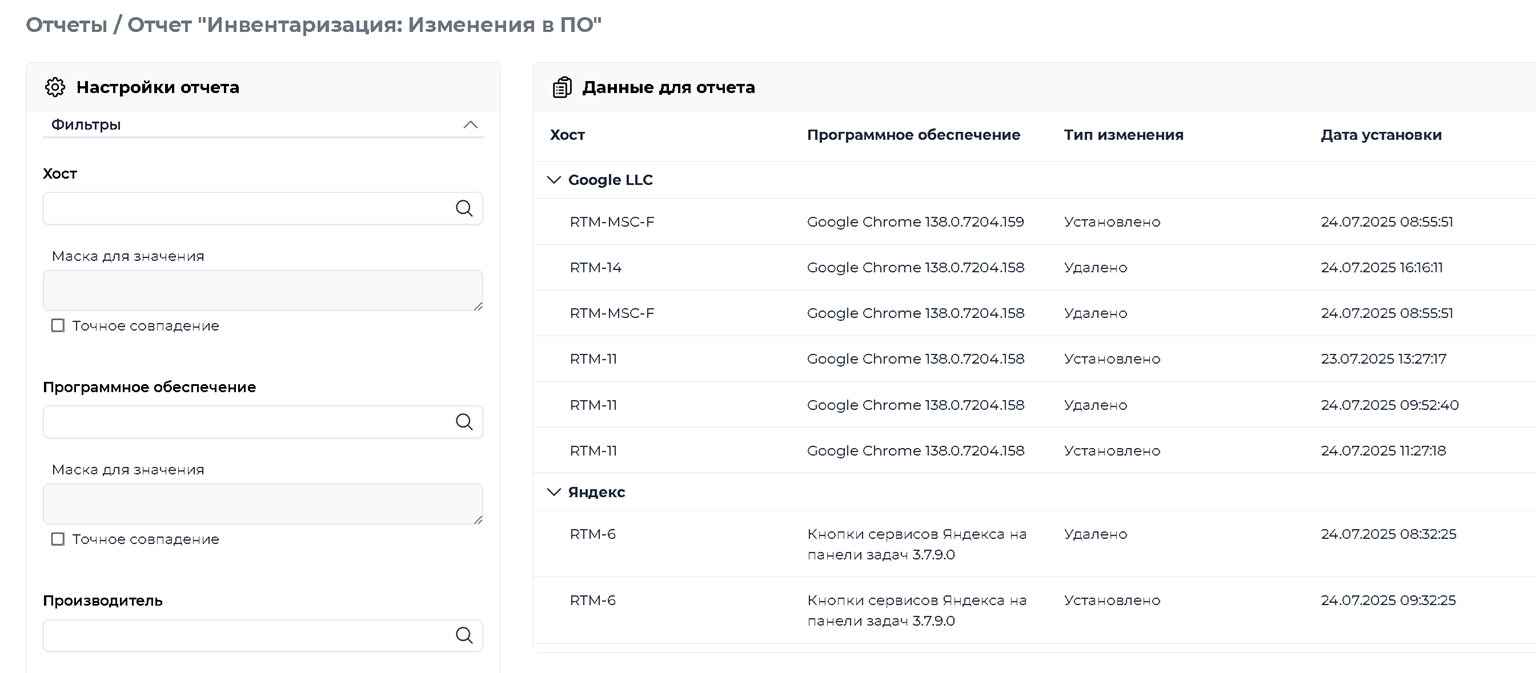The height and width of the screenshot is (673, 1536).
Task: Click the Дата установки column header
Action: [1381, 135]
